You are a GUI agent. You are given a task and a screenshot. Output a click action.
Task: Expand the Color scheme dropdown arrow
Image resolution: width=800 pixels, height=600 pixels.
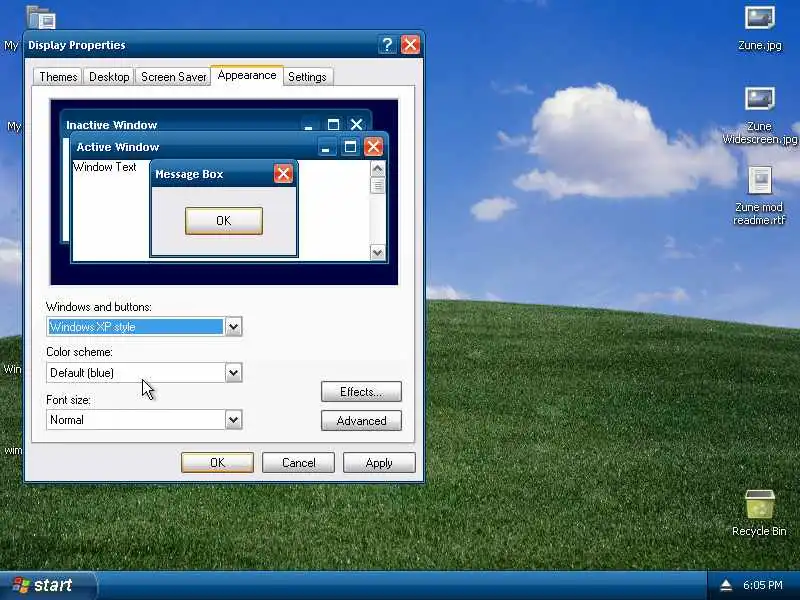pyautogui.click(x=234, y=373)
